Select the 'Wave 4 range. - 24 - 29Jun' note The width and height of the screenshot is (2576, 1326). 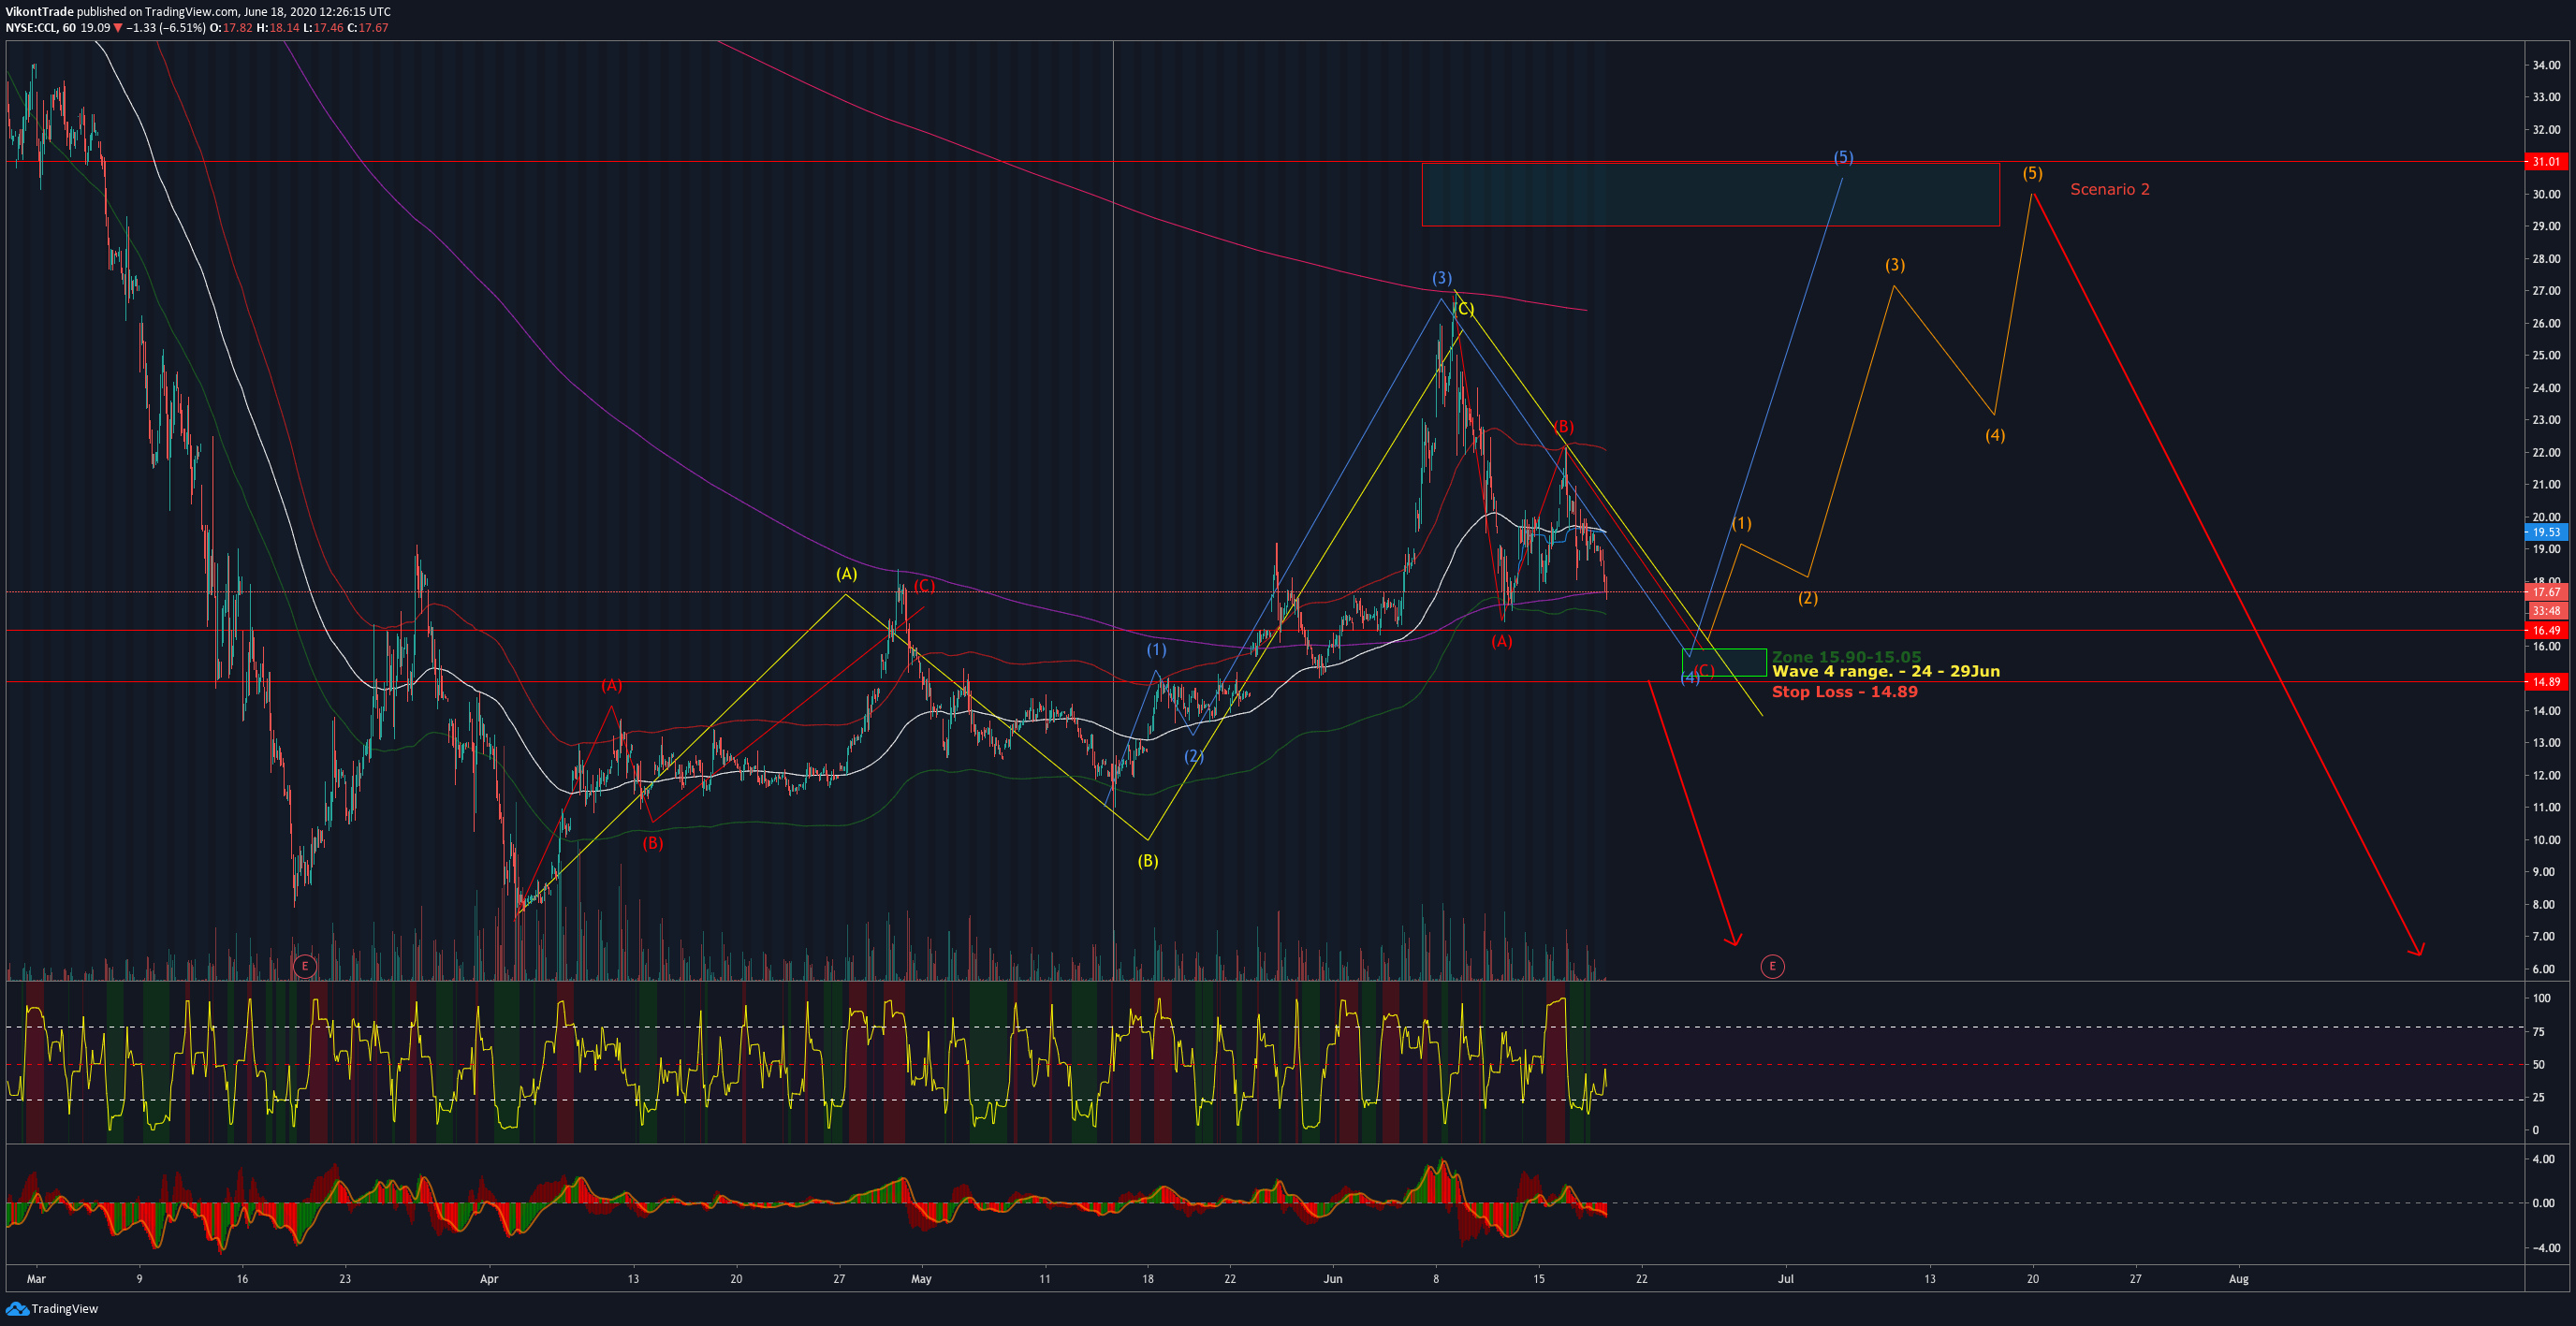[x=1885, y=671]
